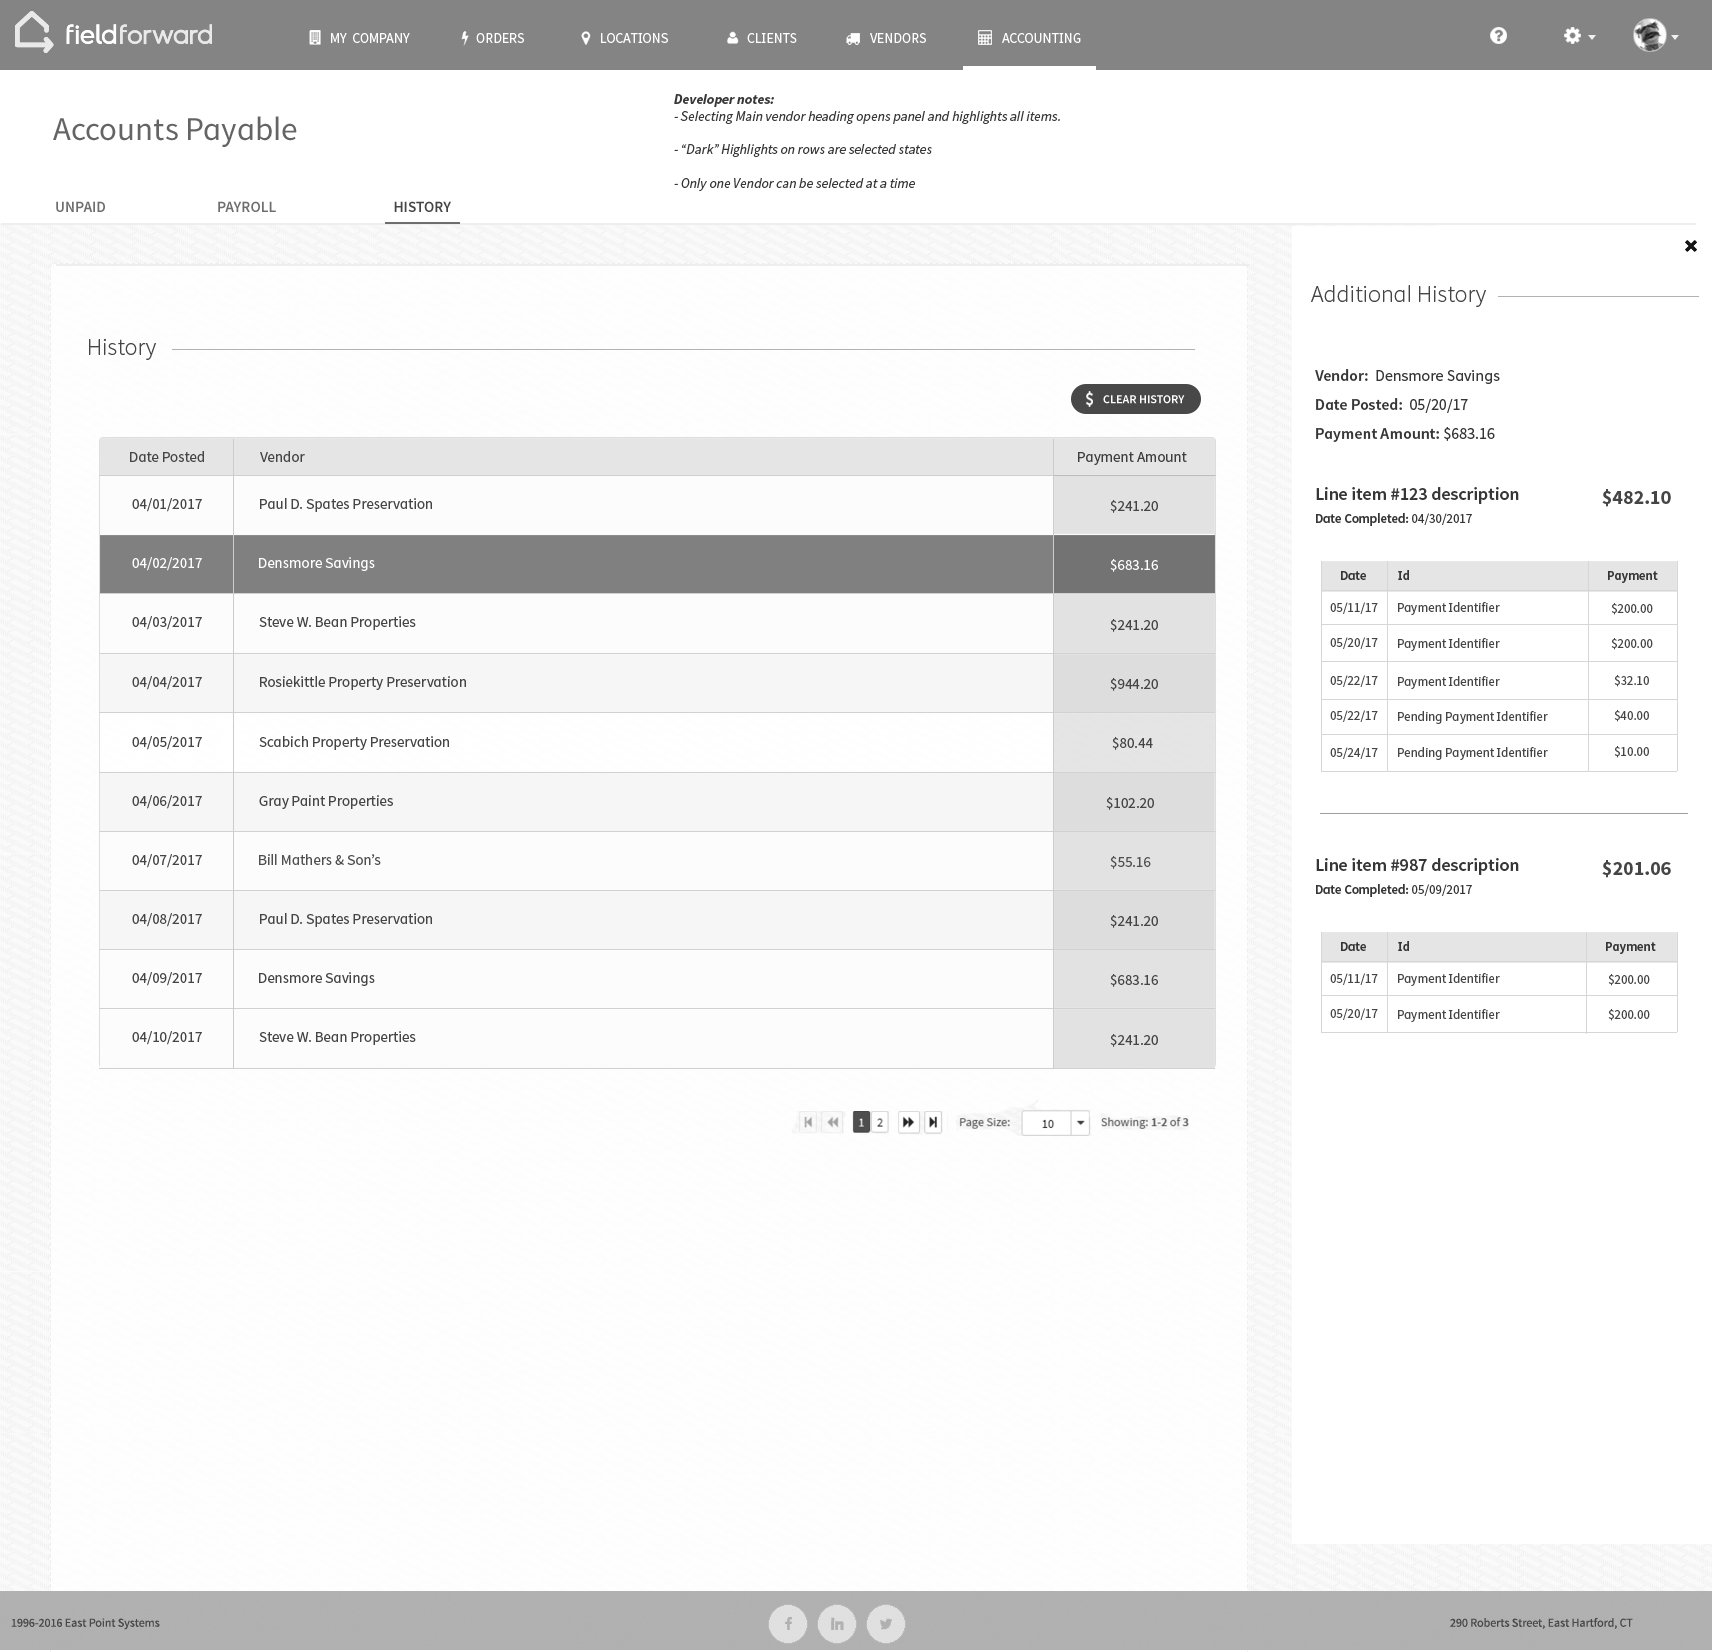Switch to the Payroll tab
The height and width of the screenshot is (1652, 1712).
(246, 207)
